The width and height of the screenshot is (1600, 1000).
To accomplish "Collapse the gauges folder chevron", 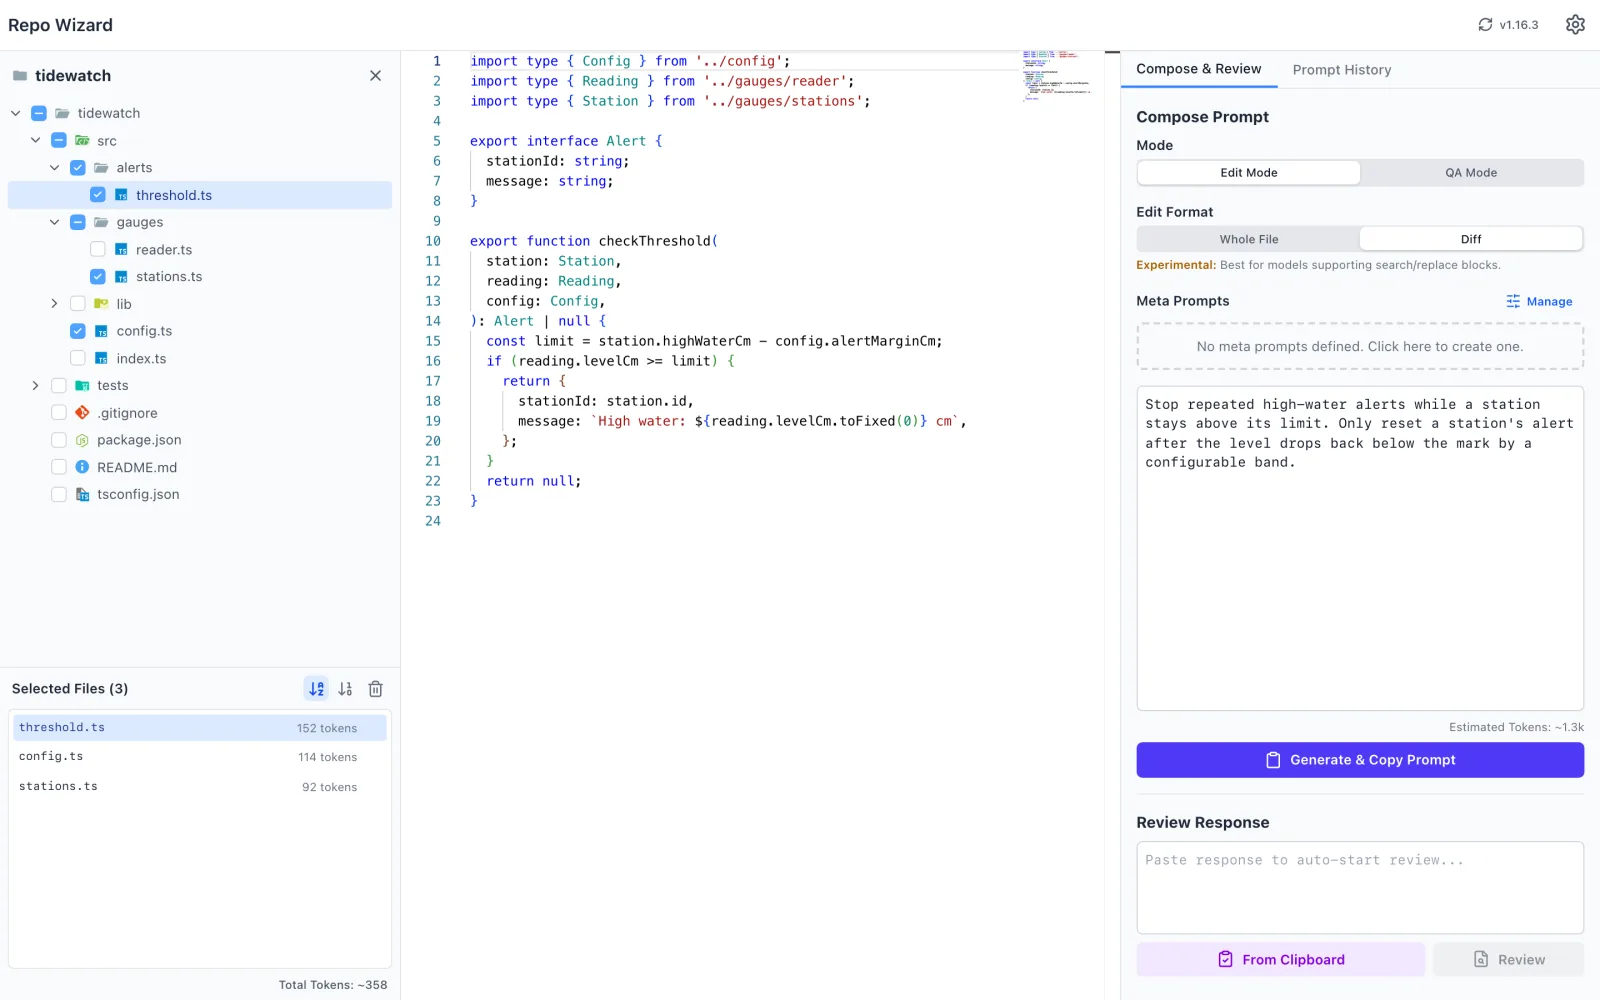I will (55, 222).
